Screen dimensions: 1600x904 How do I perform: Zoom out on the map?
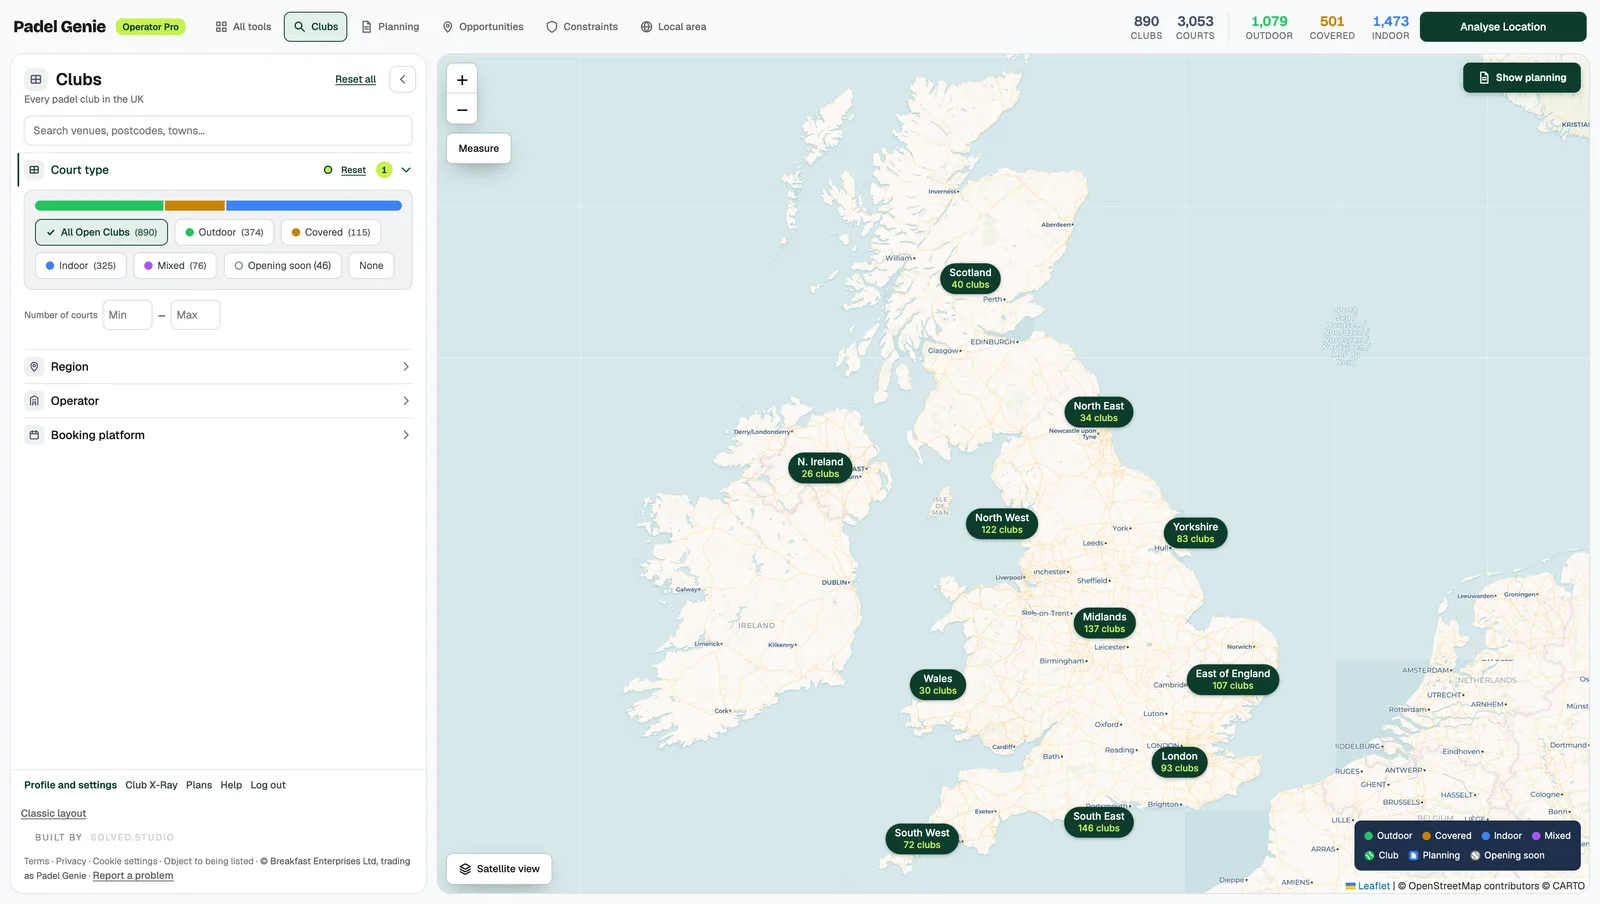pos(462,109)
